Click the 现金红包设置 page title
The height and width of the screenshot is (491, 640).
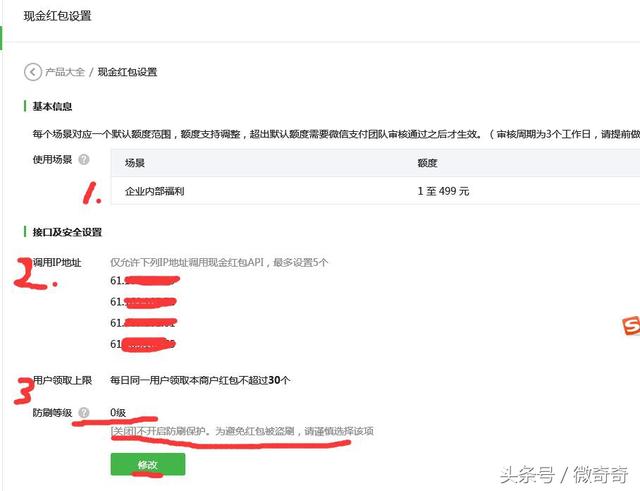[x=58, y=16]
